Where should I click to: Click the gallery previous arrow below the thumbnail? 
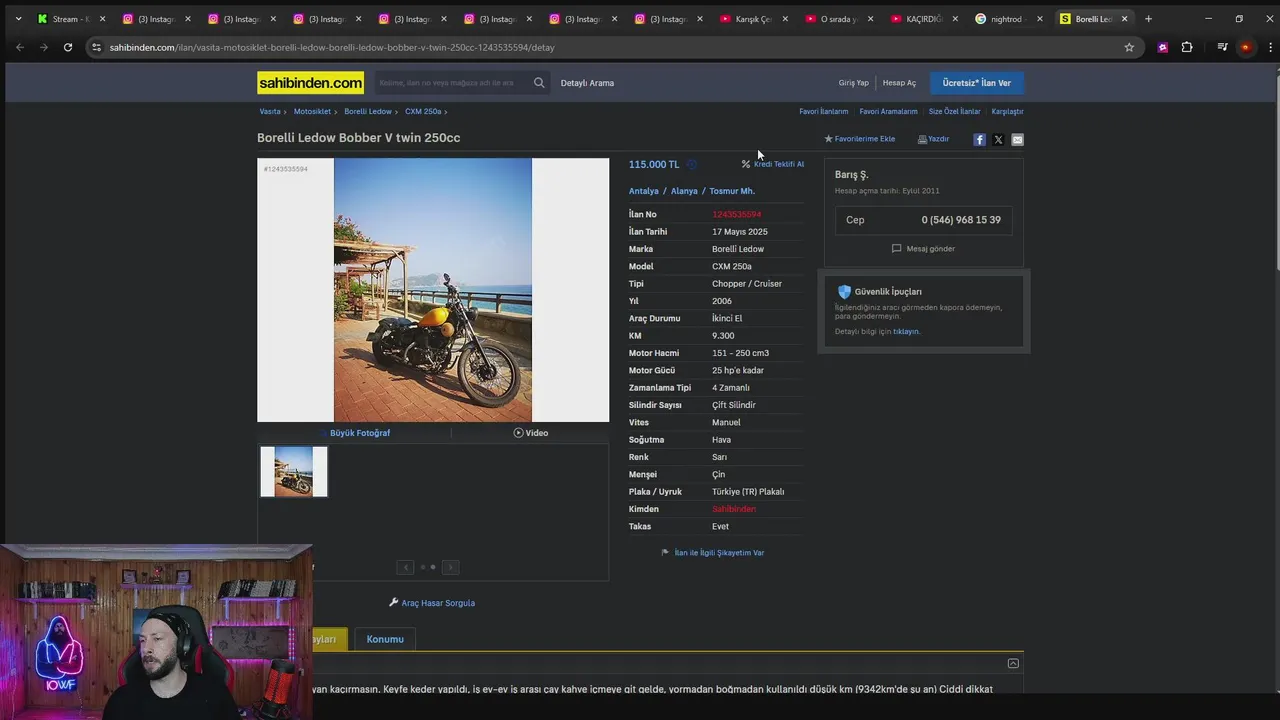pyautogui.click(x=405, y=567)
